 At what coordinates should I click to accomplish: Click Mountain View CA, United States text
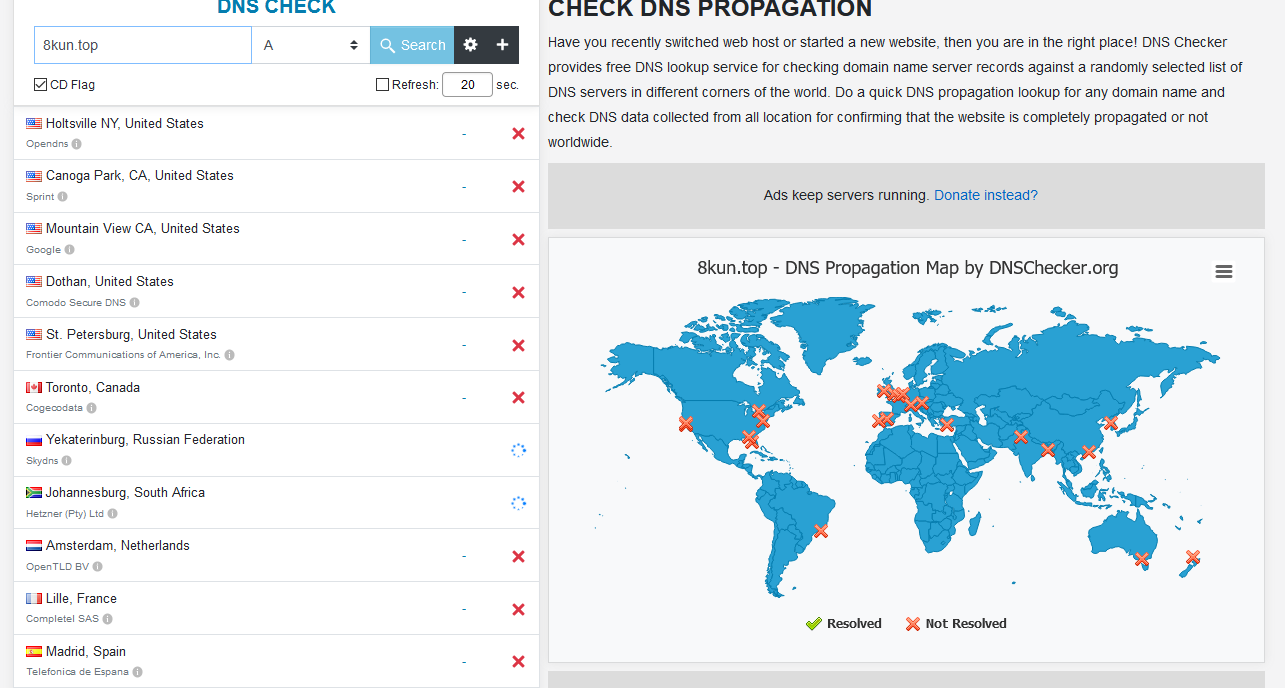[x=143, y=228]
